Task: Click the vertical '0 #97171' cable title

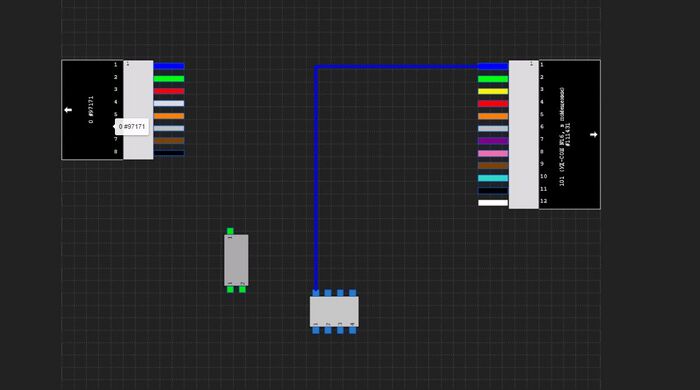Action: [x=91, y=110]
